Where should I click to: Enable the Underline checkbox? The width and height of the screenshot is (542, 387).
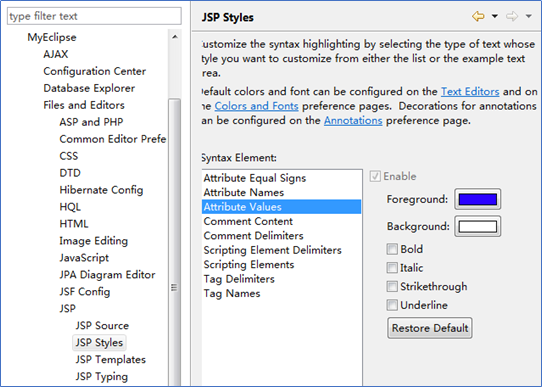coord(392,305)
